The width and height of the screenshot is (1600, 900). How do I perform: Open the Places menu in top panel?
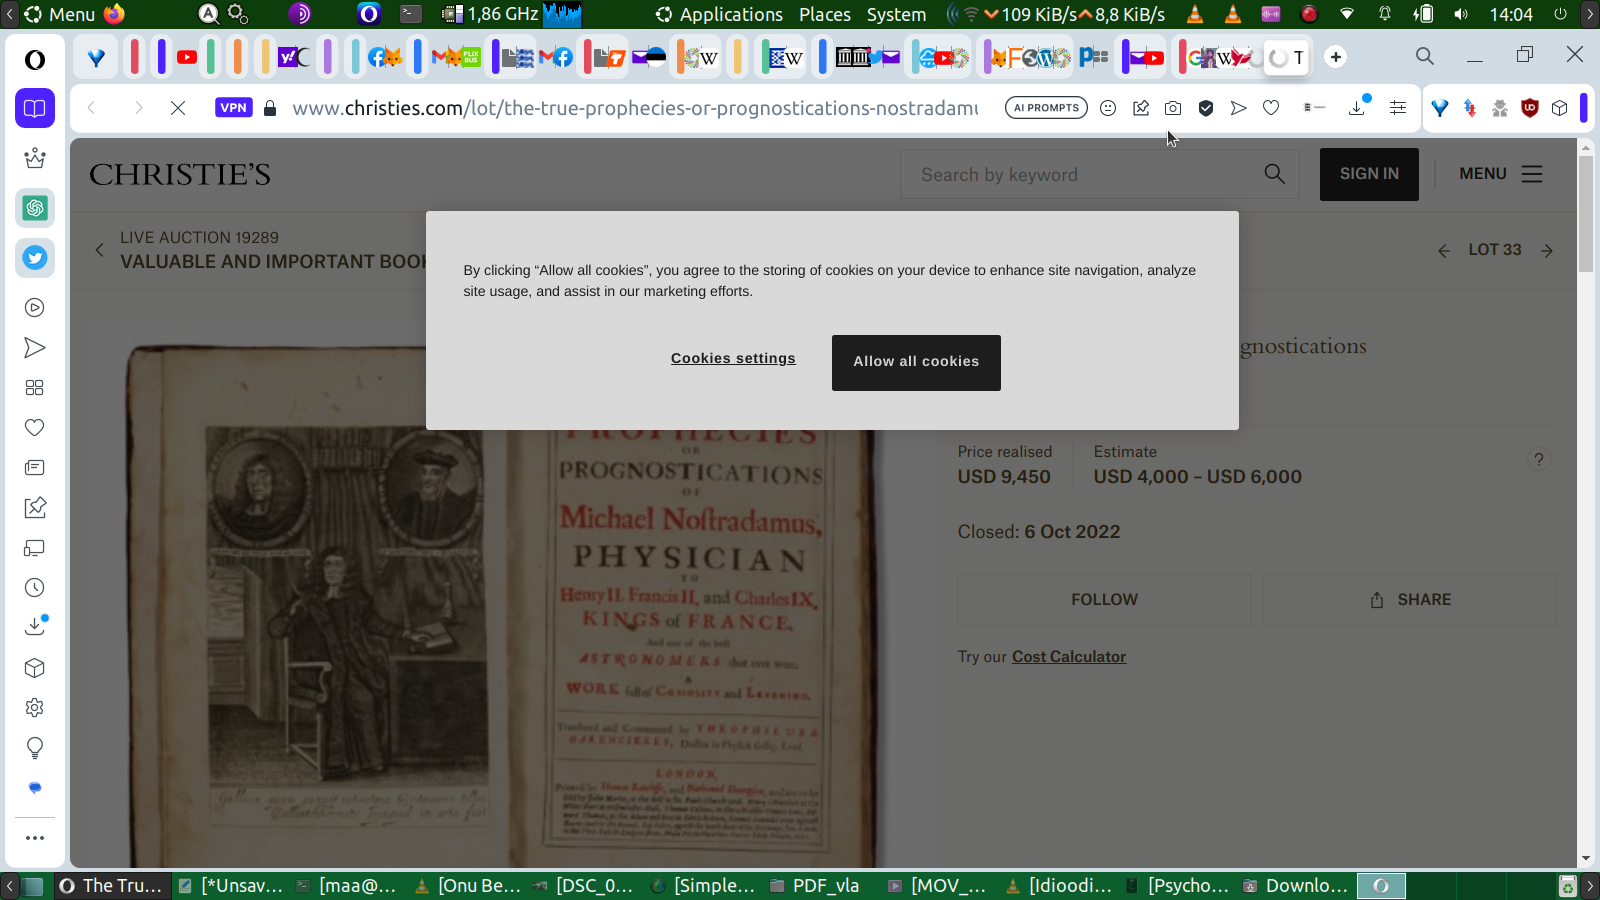tap(825, 14)
